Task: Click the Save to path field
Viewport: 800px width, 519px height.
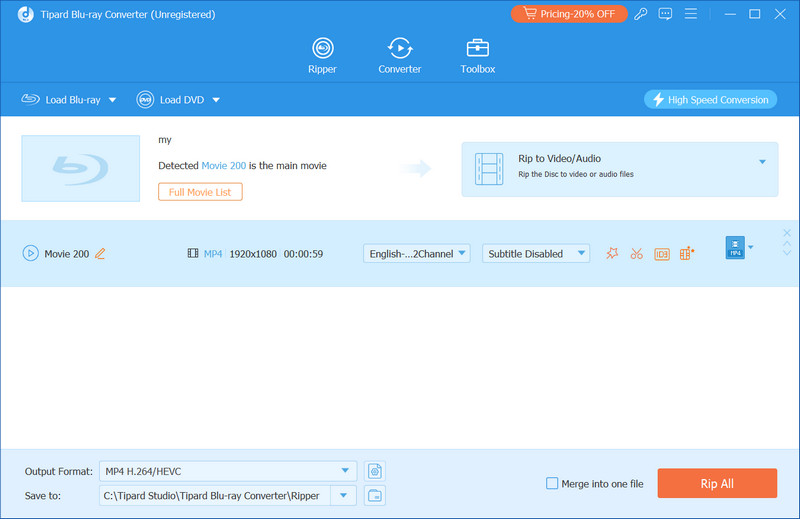Action: click(215, 496)
